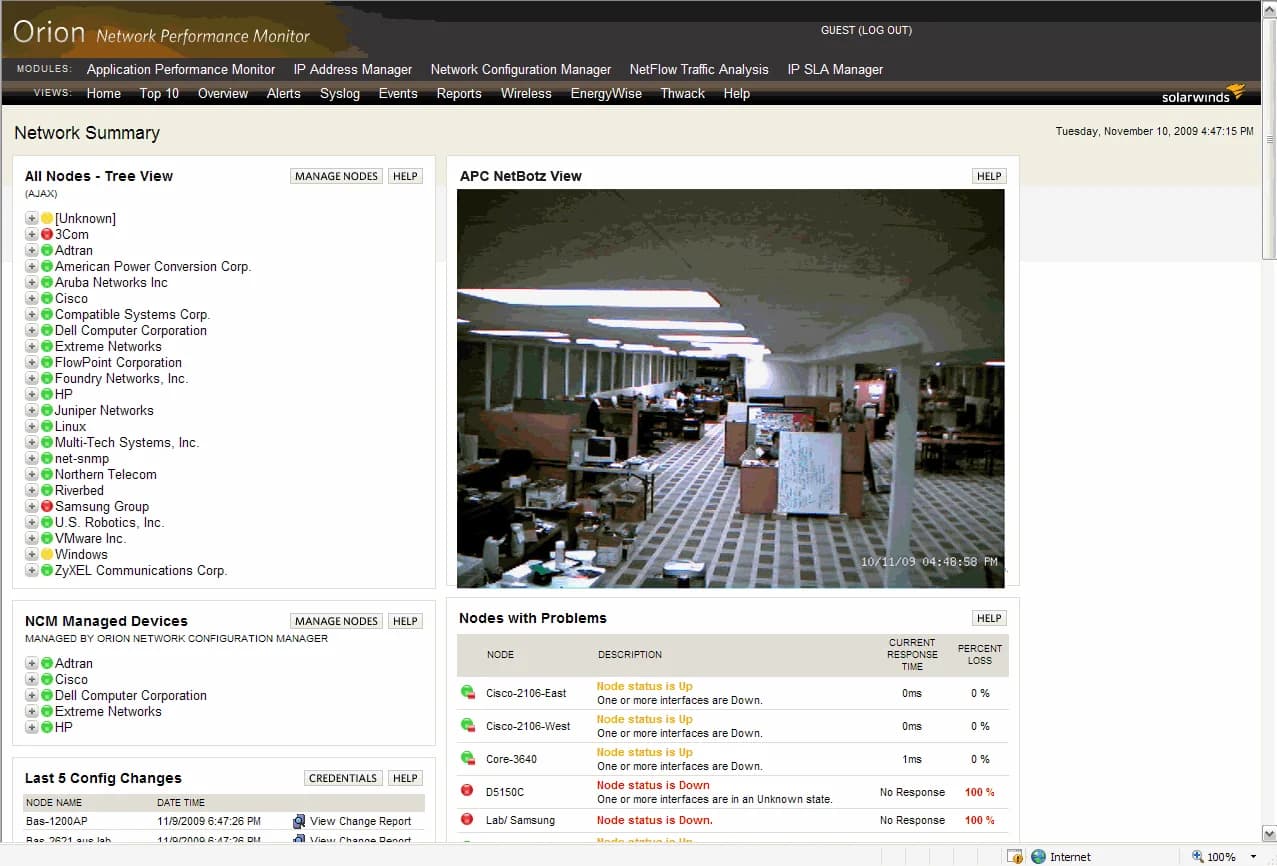This screenshot has width=1277, height=866.
Task: Click the NetBotz camera image
Action: [x=731, y=388]
